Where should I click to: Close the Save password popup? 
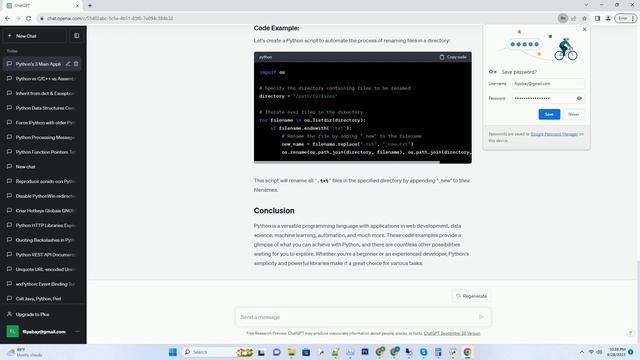click(584, 29)
